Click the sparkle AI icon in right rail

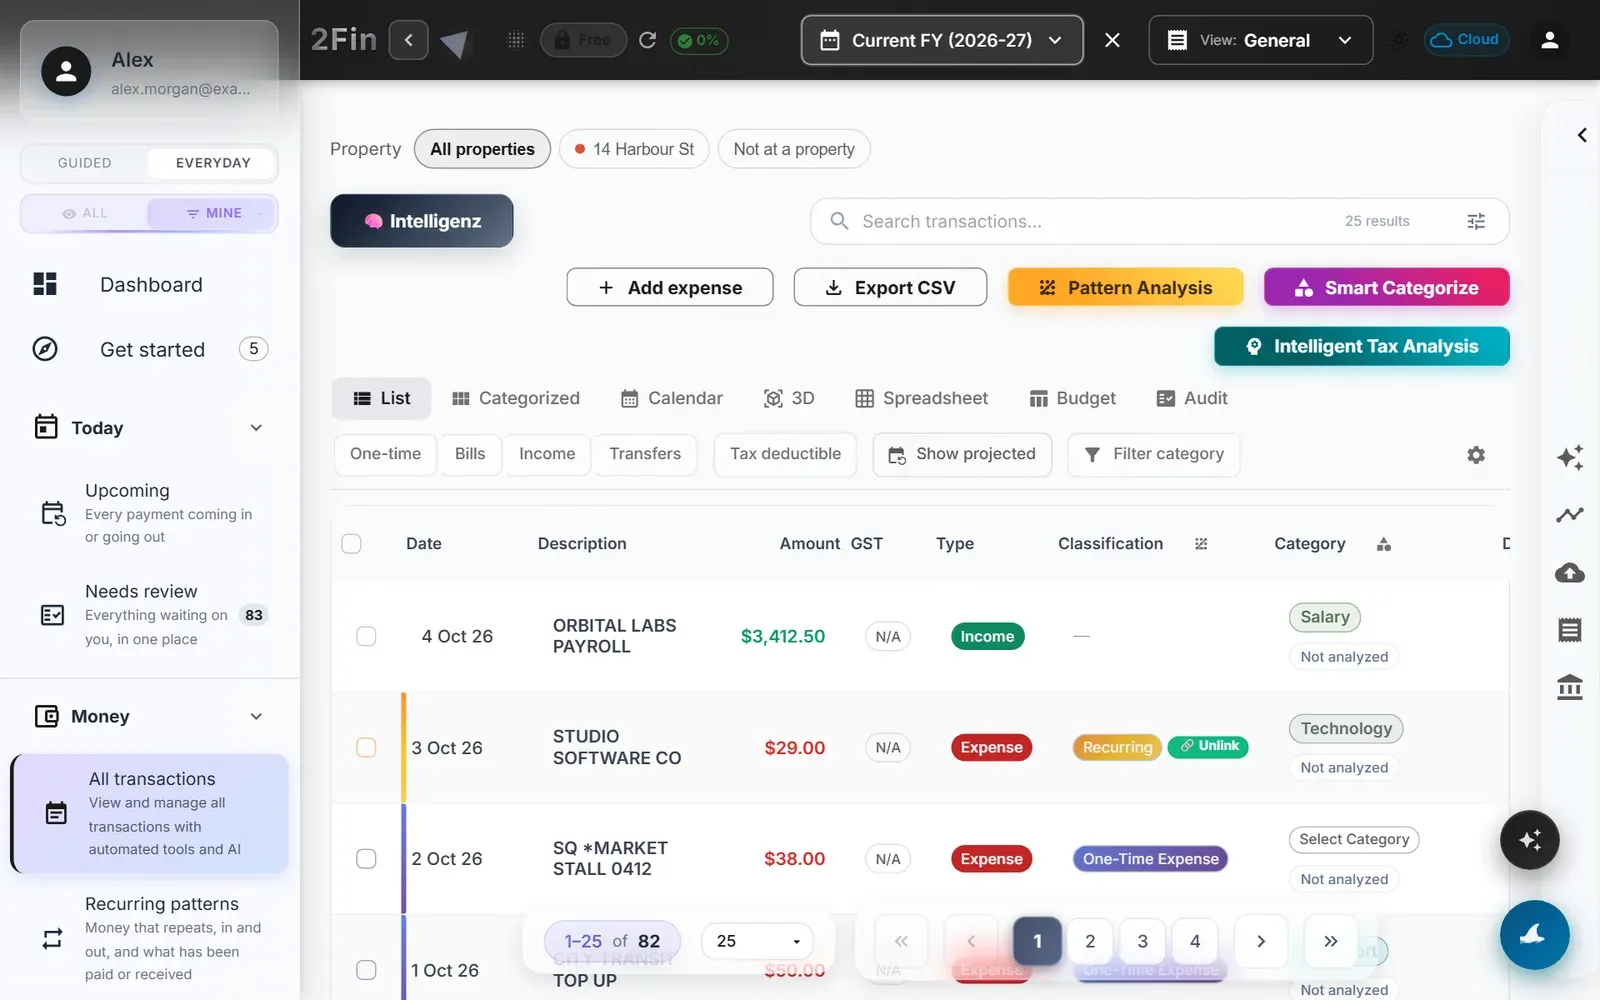pyautogui.click(x=1570, y=457)
